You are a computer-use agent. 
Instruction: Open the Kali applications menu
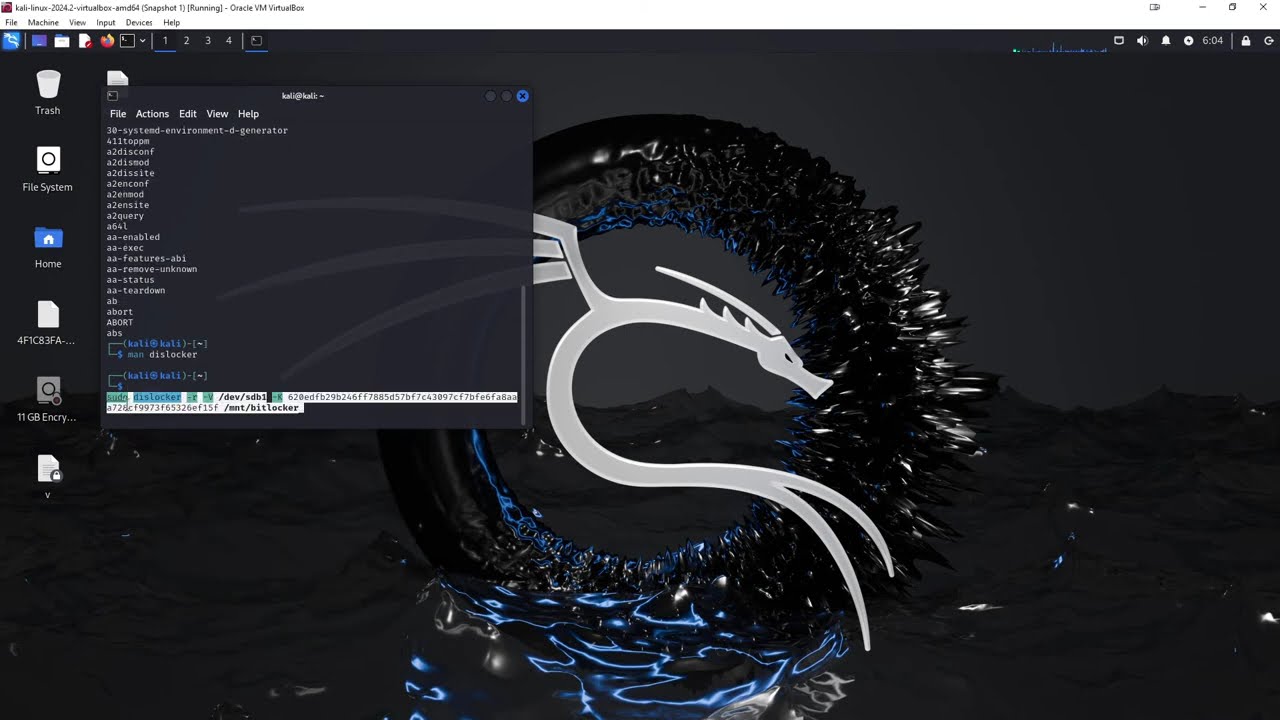coord(11,41)
